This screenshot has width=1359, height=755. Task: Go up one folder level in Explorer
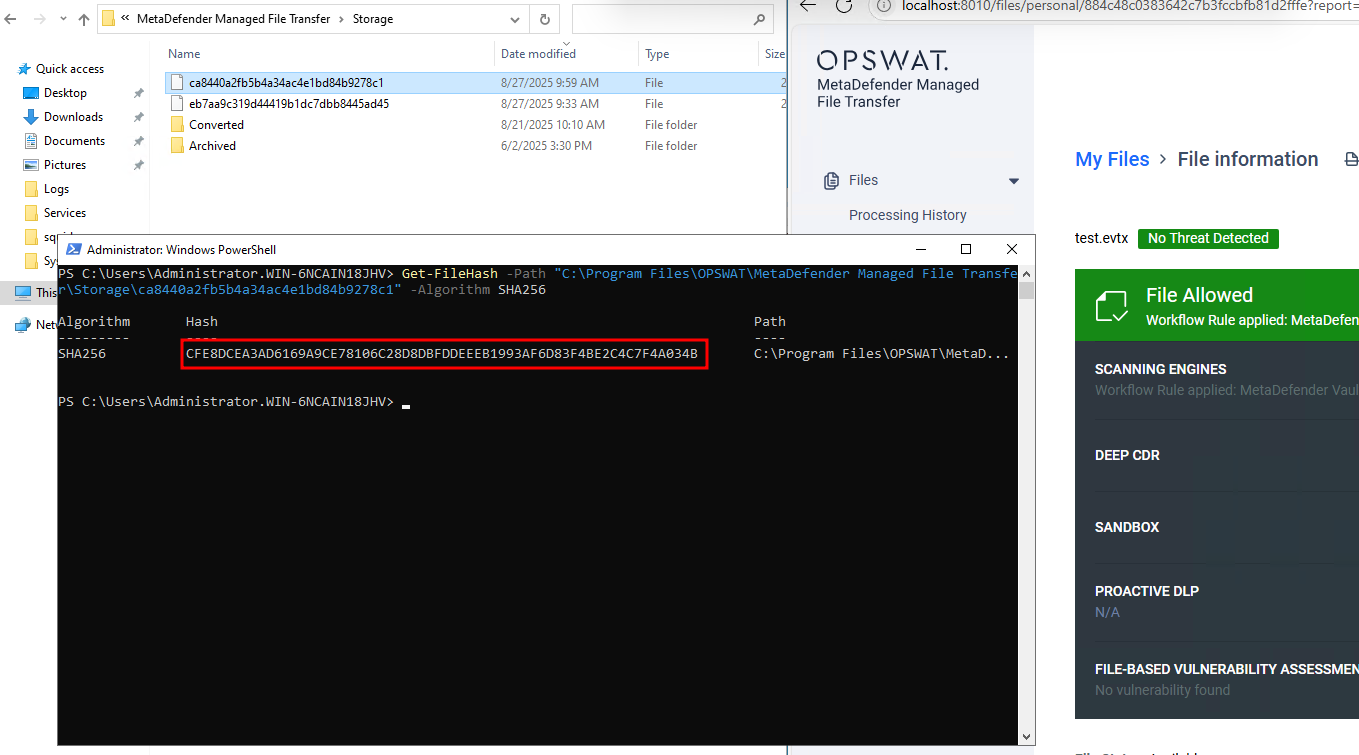84,19
